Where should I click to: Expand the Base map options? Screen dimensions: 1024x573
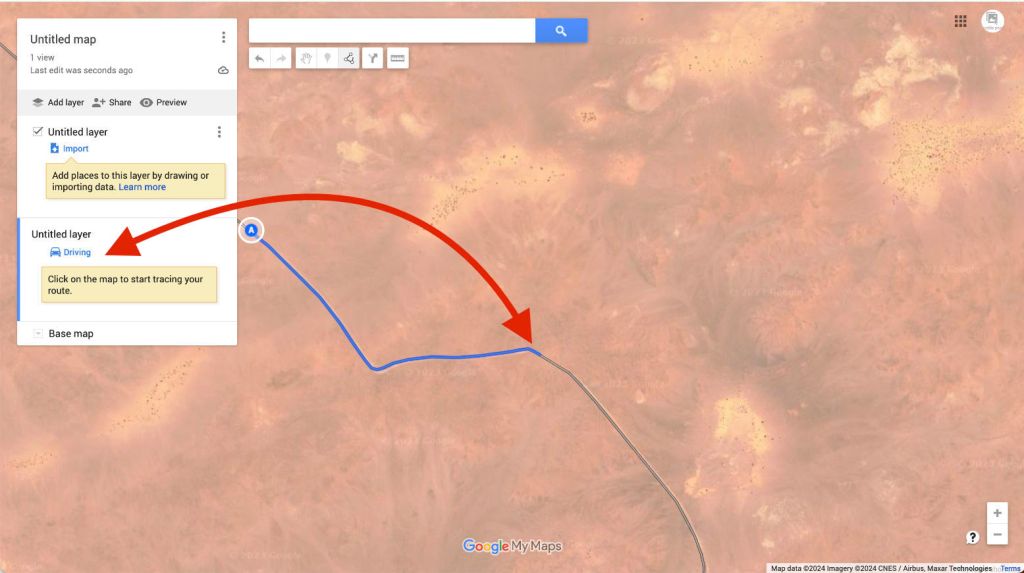click(x=38, y=333)
